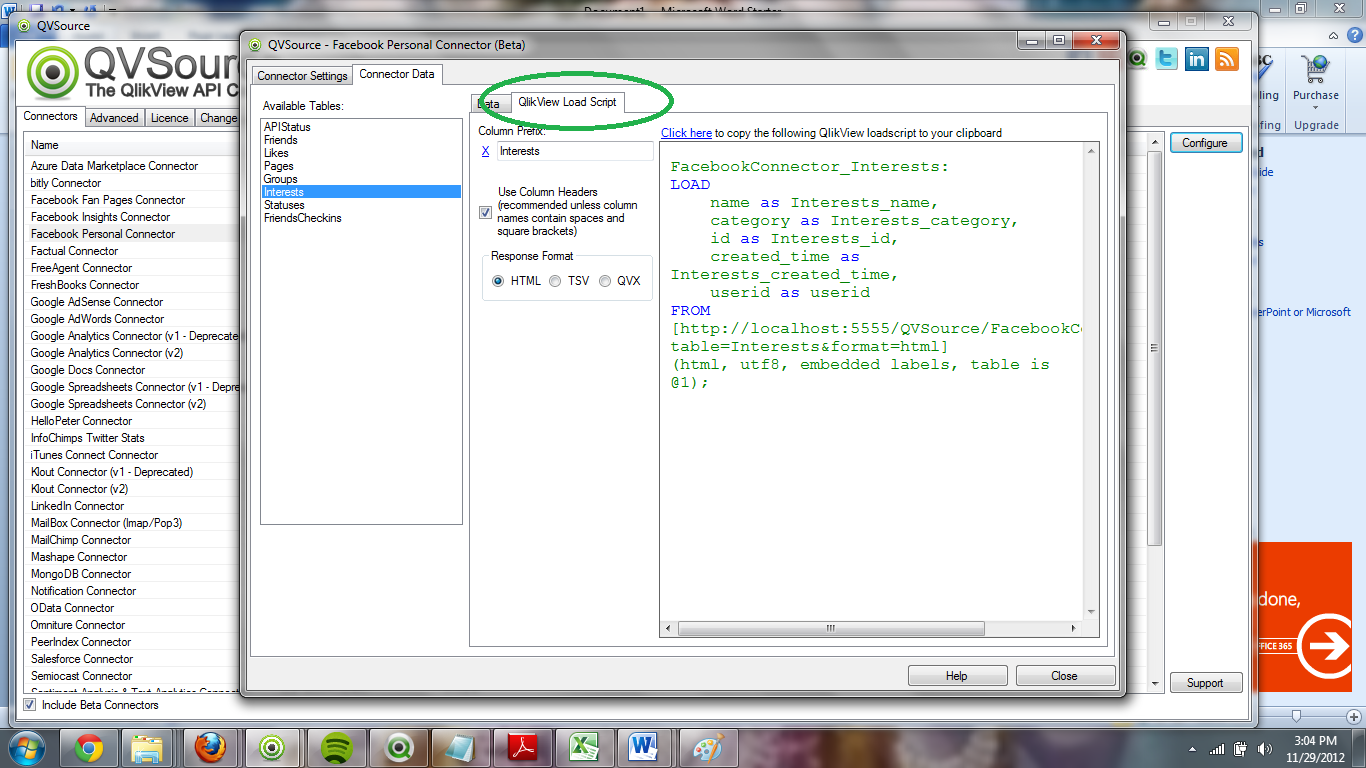1366x768 pixels.
Task: Select Azure Data Marketplace Connector row
Action: 132,166
